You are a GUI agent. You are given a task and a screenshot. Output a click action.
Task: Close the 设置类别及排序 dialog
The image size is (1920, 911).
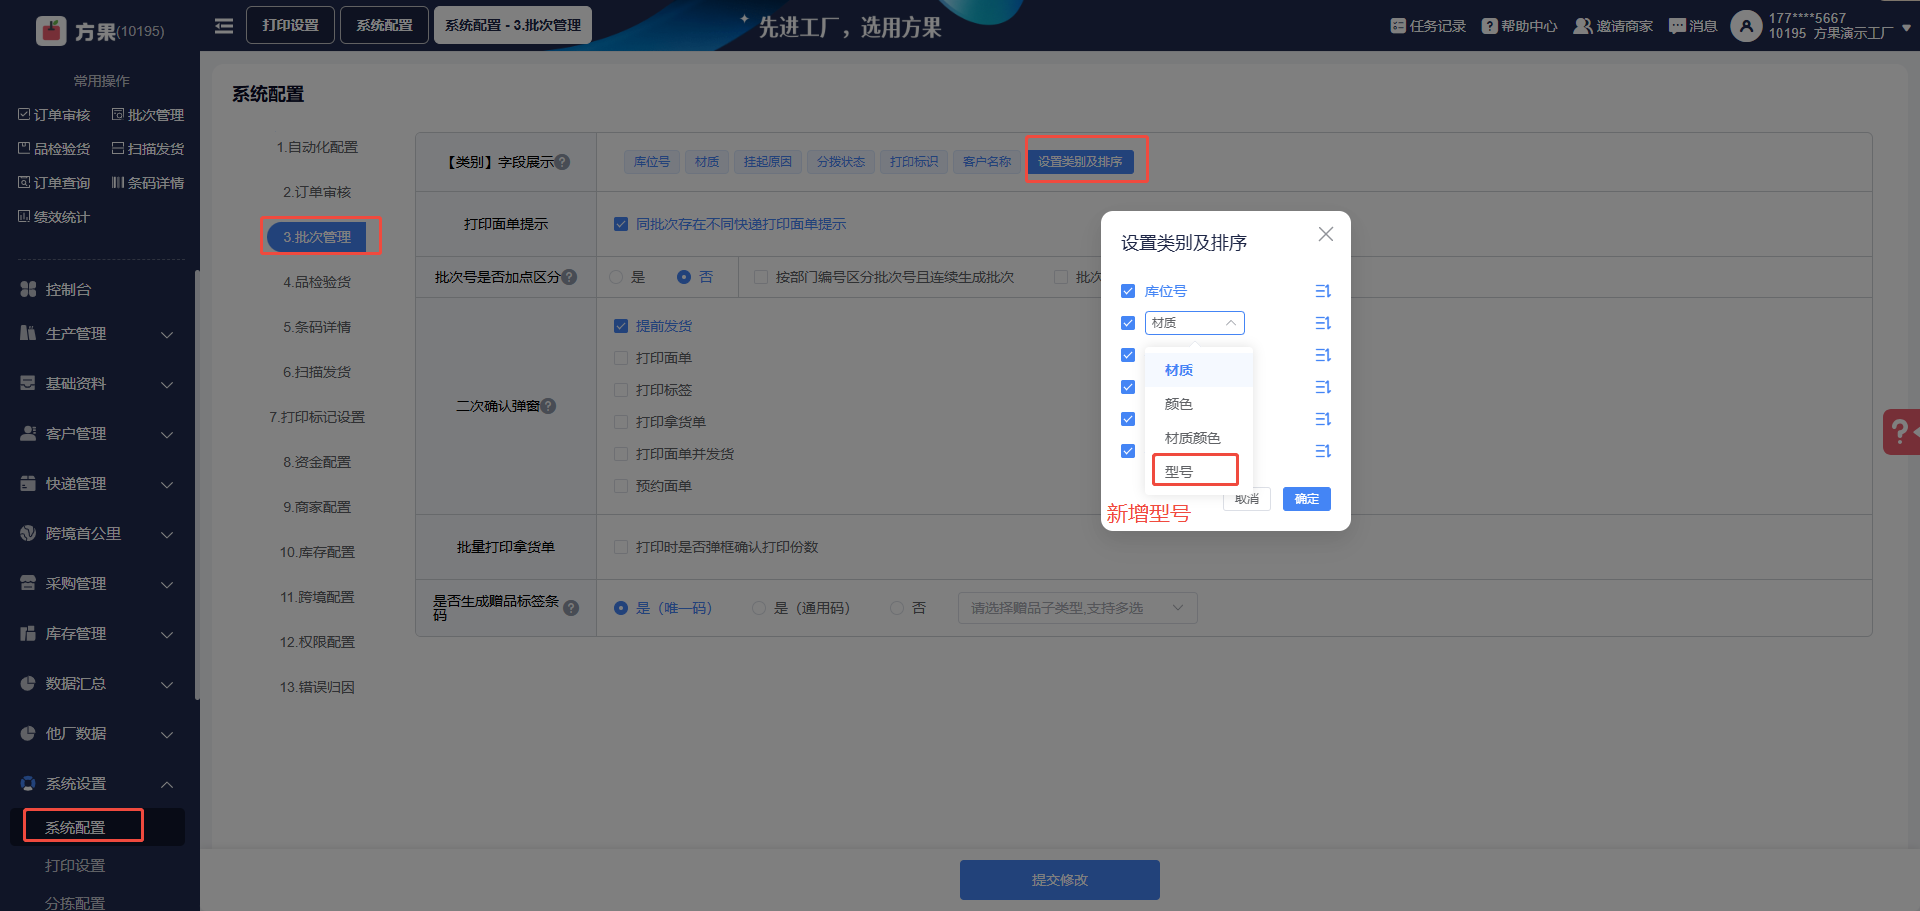click(x=1326, y=234)
